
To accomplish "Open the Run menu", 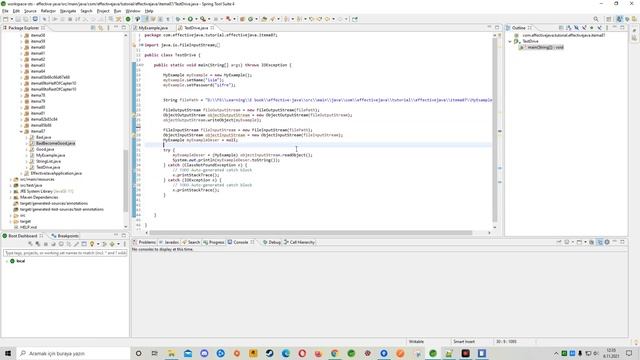I will [x=118, y=11].
